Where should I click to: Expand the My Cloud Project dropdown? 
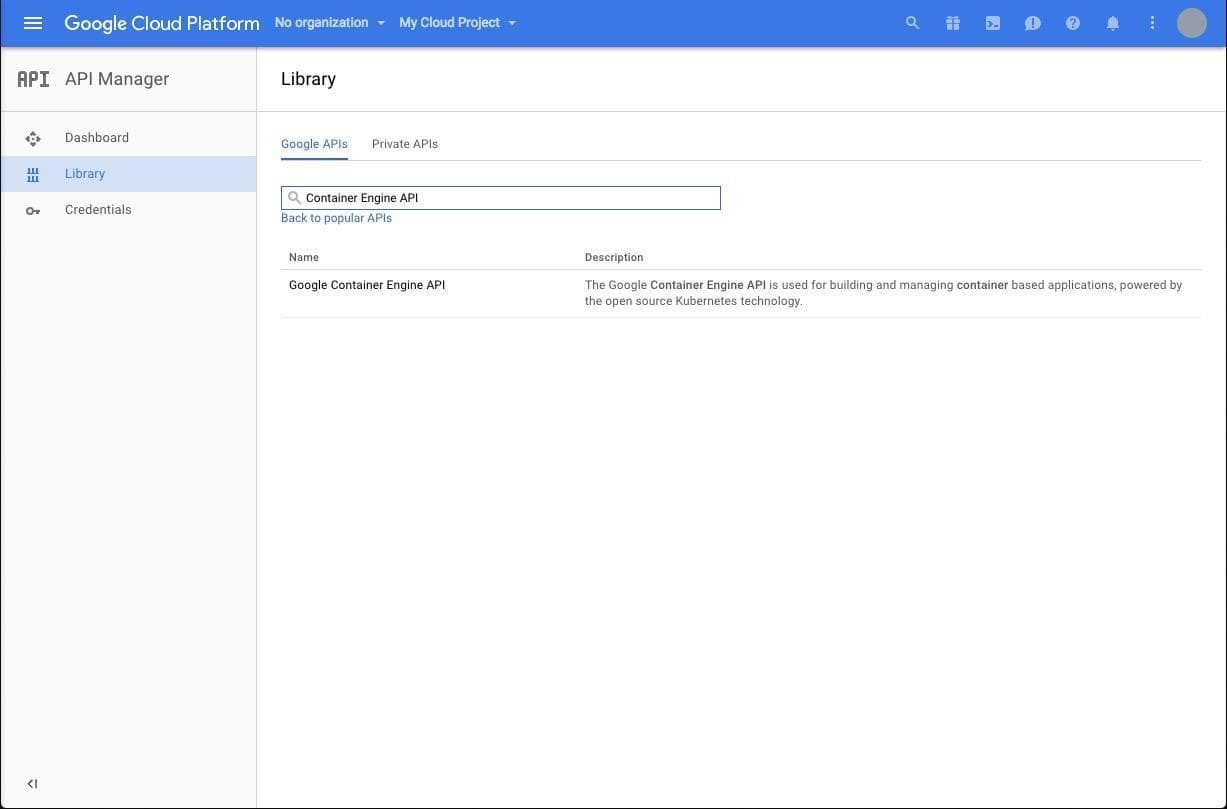pos(457,23)
